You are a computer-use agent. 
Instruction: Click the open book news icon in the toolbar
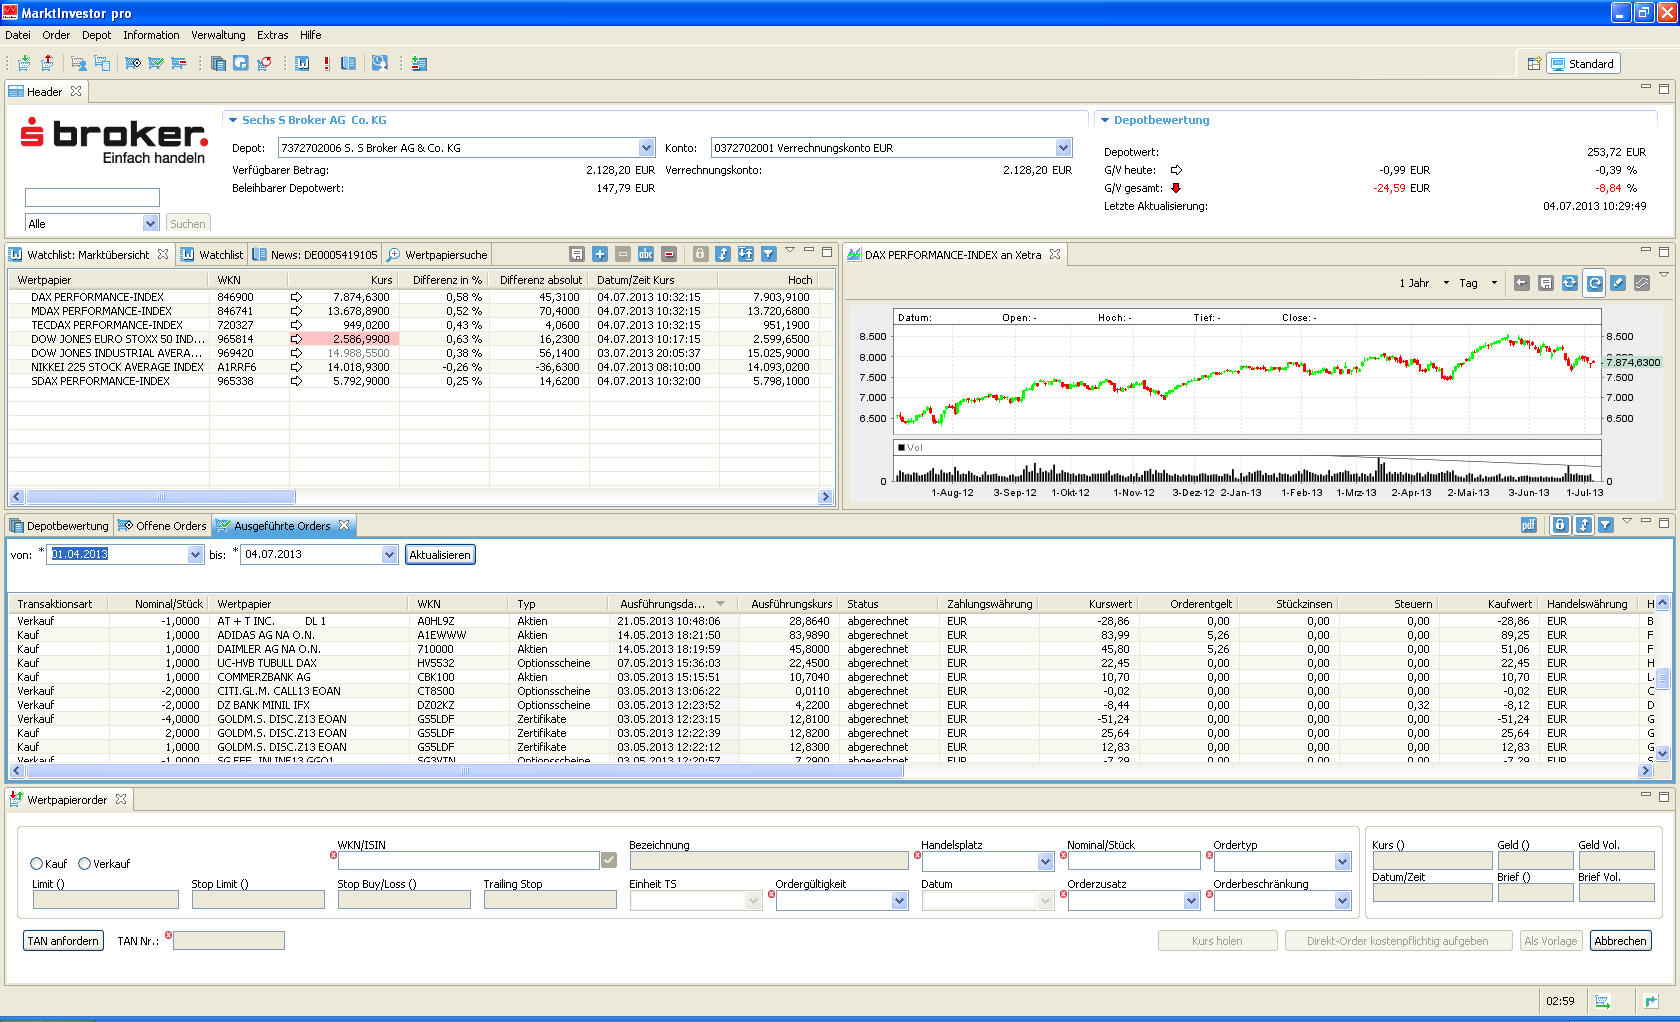coord(348,63)
